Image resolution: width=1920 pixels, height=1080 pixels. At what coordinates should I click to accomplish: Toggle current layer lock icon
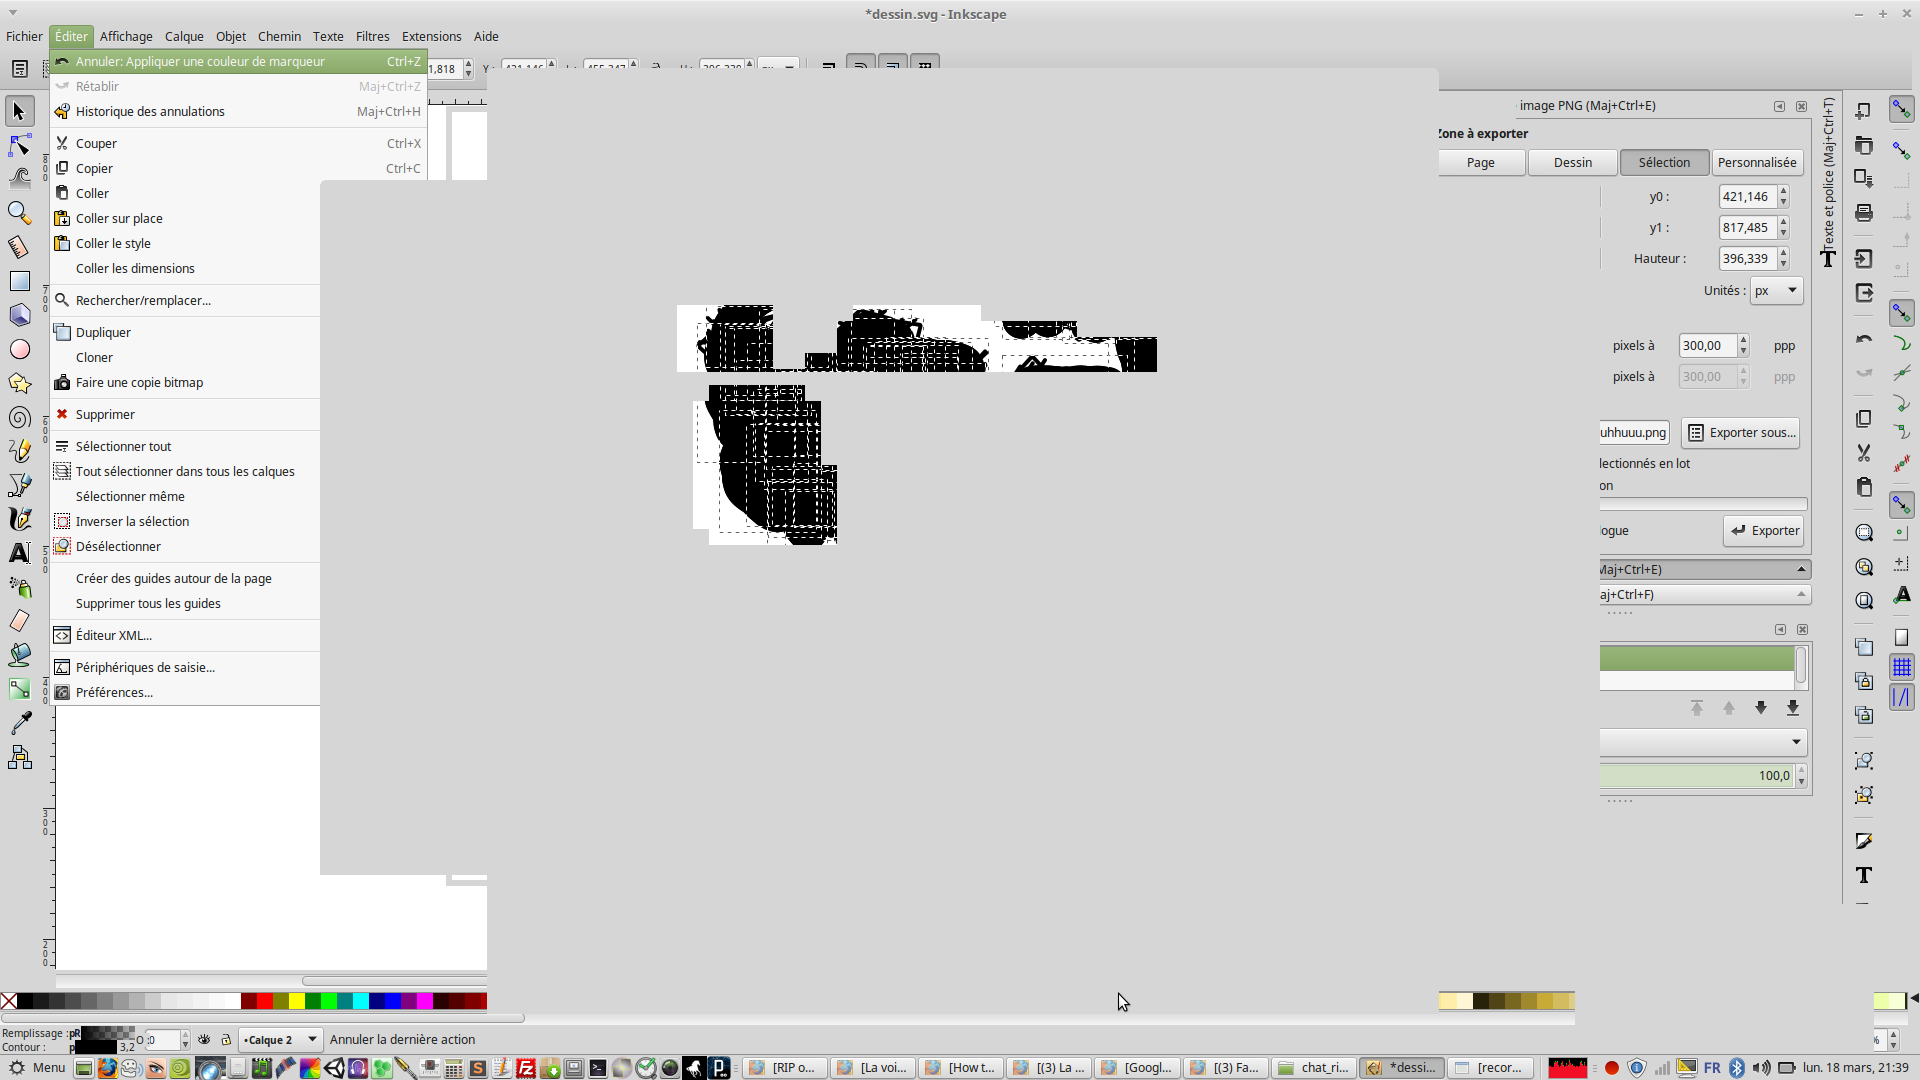[226, 1040]
